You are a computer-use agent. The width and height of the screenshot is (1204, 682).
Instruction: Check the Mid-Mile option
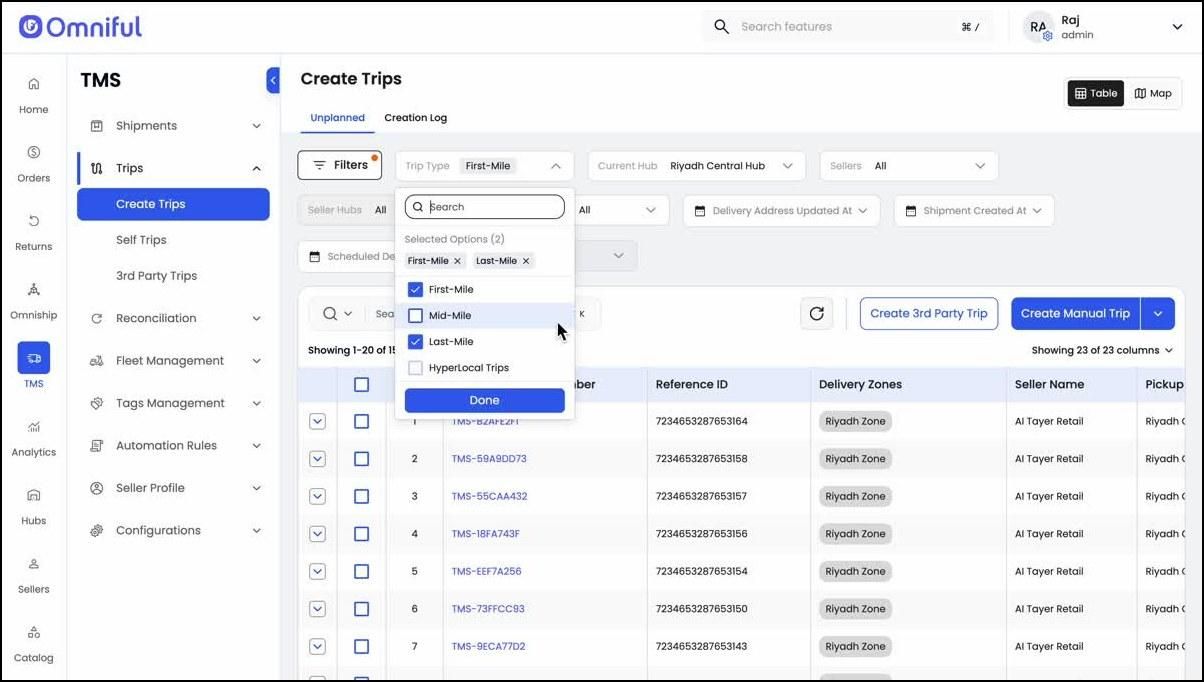[416, 315]
